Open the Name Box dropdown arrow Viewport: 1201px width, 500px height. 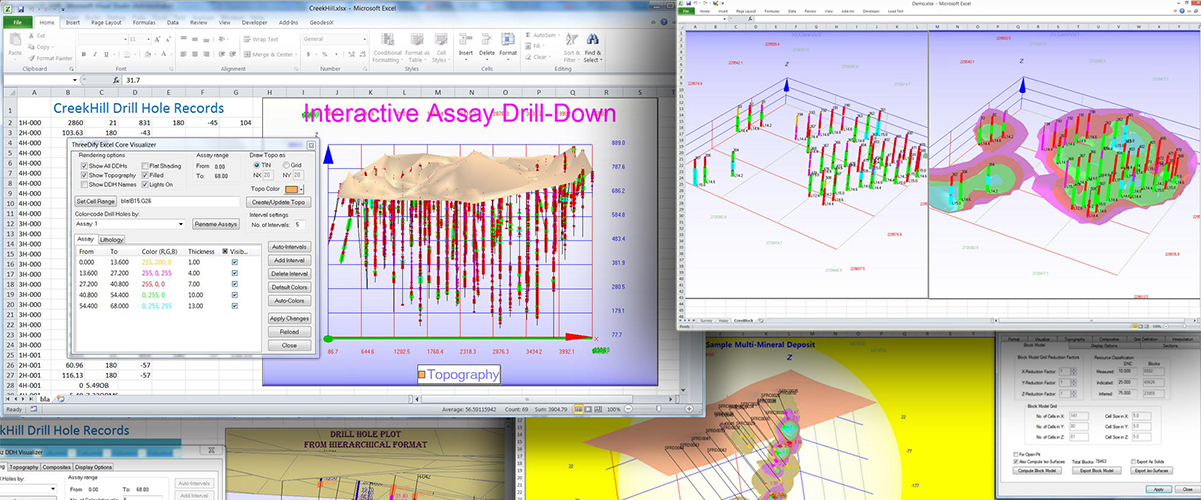(x=75, y=80)
